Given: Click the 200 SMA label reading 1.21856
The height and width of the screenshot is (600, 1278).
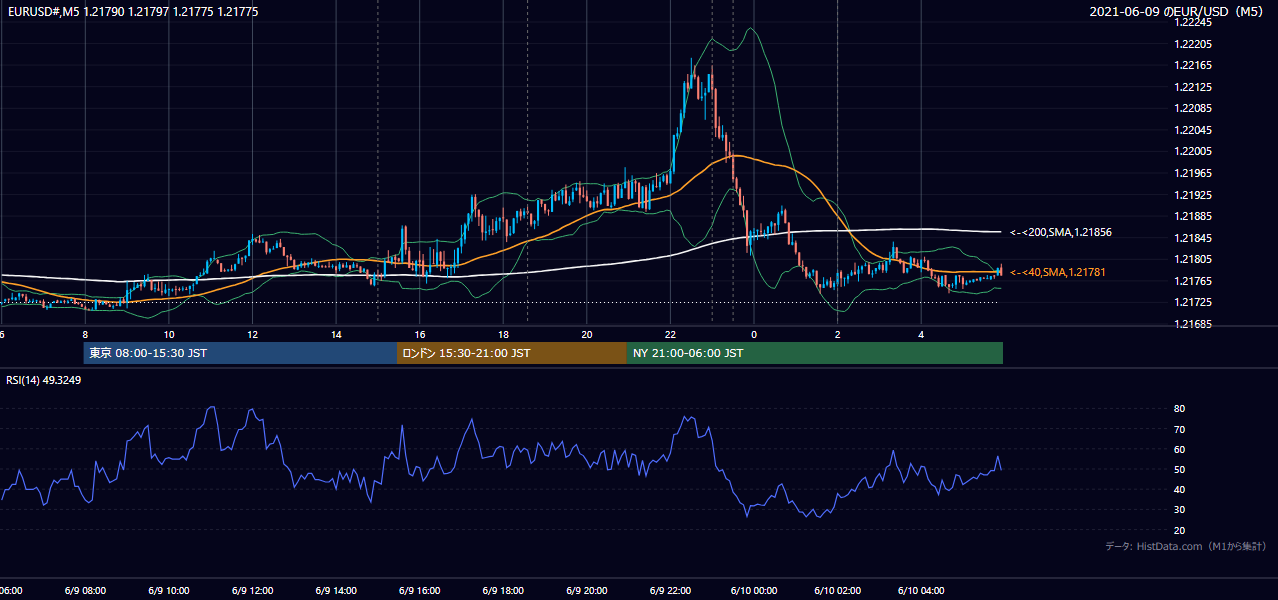Looking at the screenshot, I should [1061, 232].
